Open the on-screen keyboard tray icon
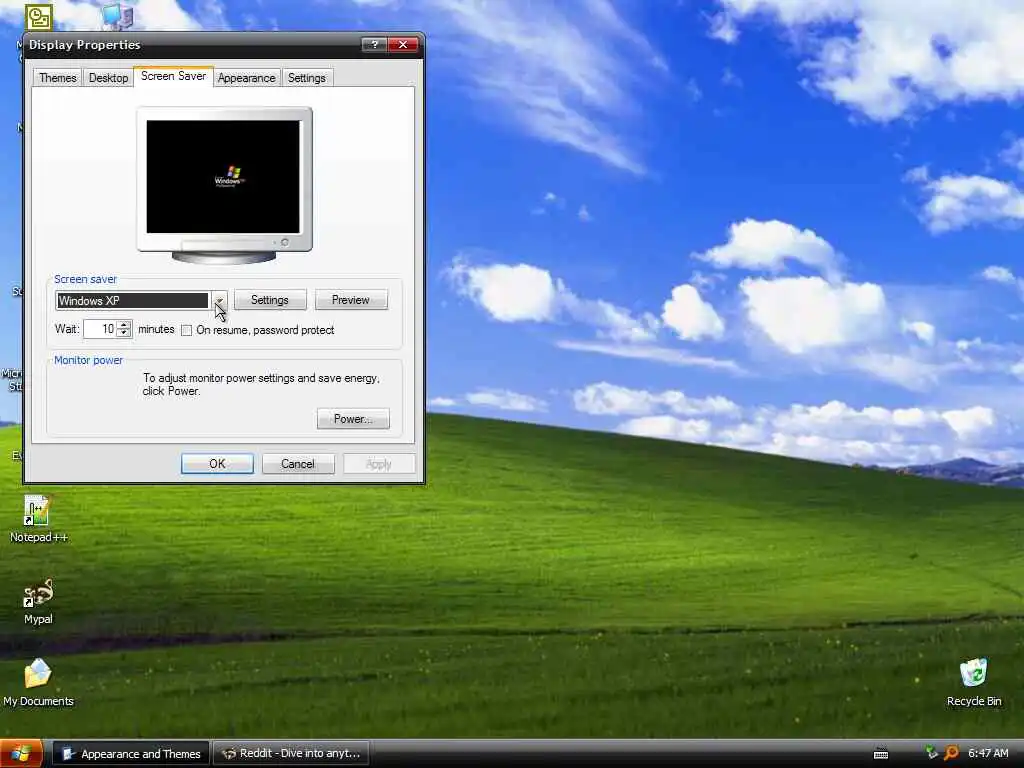Viewport: 1024px width, 768px height. [880, 754]
